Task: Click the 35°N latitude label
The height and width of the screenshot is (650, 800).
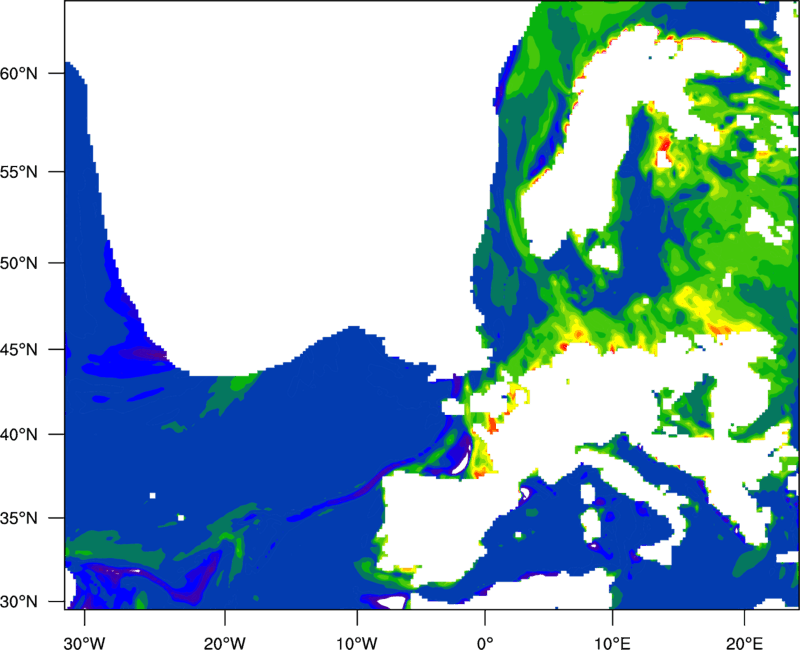Action: [19, 518]
